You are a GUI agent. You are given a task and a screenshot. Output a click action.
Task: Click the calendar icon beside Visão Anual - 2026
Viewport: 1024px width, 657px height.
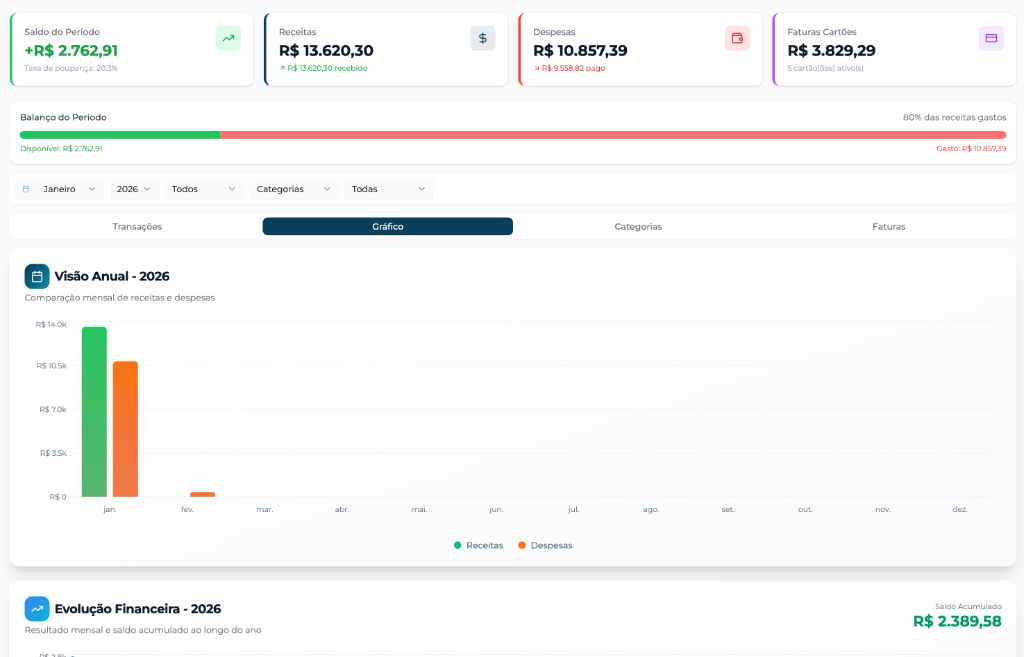tap(37, 276)
